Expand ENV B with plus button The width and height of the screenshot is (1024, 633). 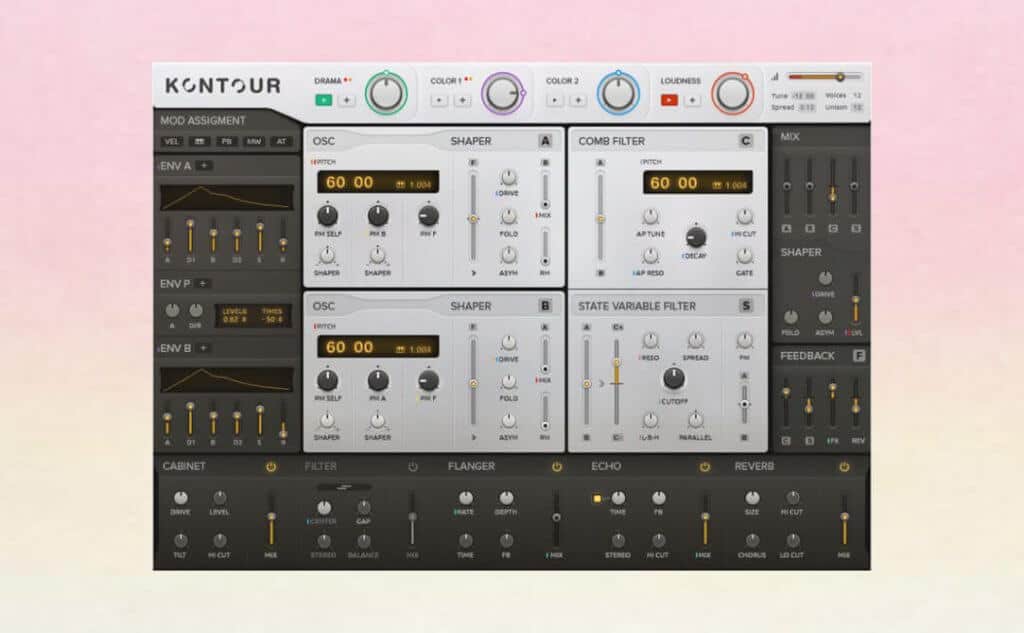pyautogui.click(x=203, y=348)
